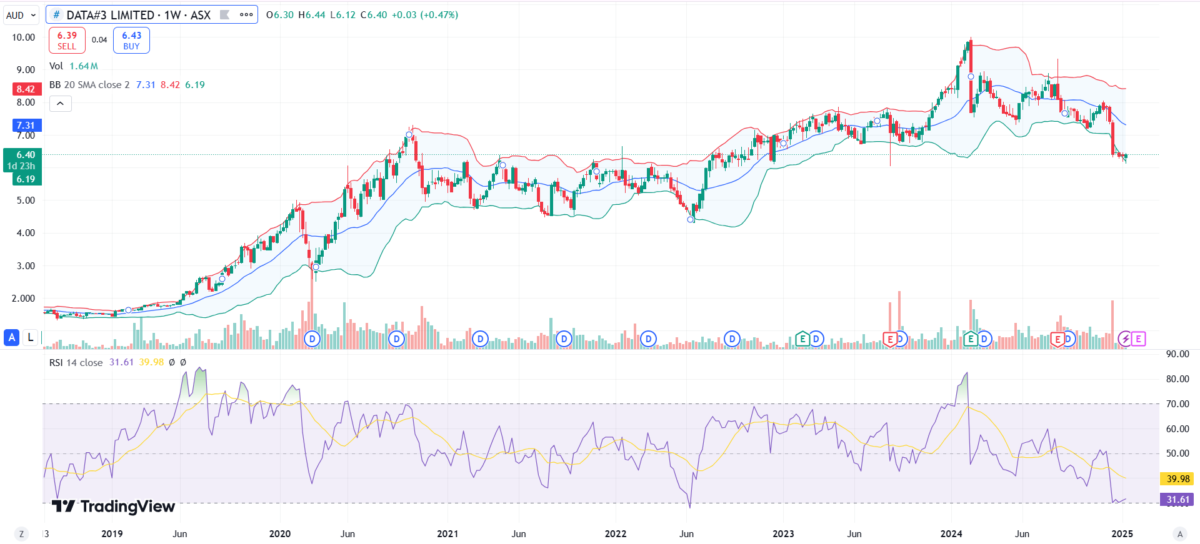Click the flag icon beside ASX
The image size is (1200, 544).
224,15
